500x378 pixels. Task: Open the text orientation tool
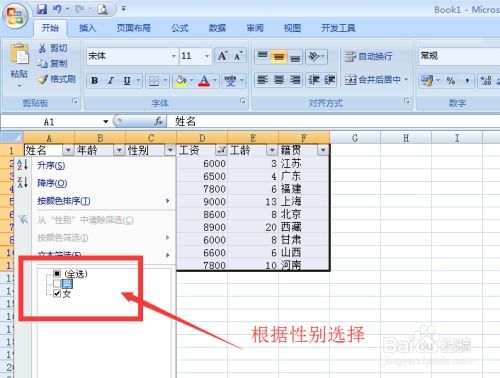tap(314, 56)
